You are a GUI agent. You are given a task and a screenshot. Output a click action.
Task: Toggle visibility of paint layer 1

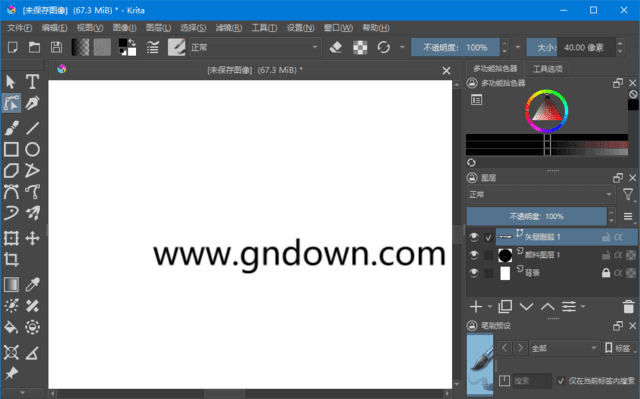coord(473,255)
